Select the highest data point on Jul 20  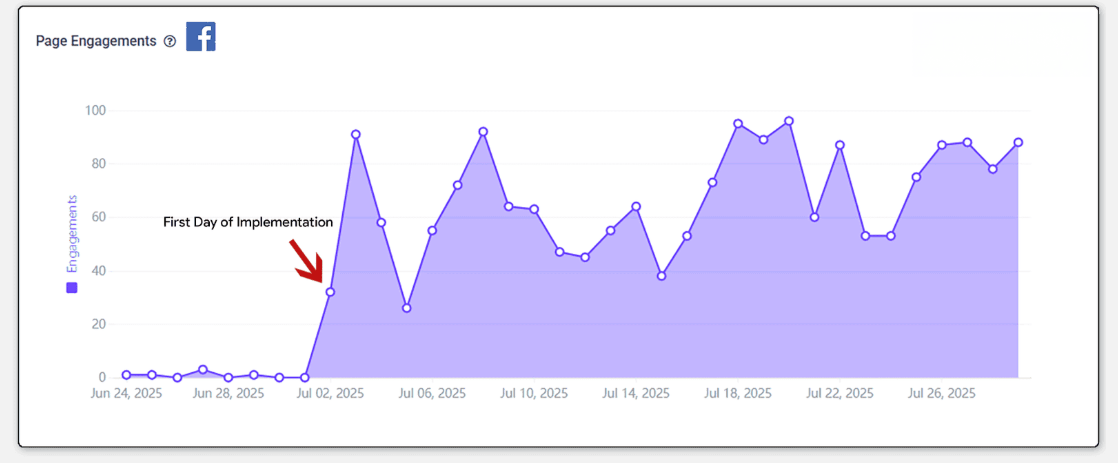789,121
